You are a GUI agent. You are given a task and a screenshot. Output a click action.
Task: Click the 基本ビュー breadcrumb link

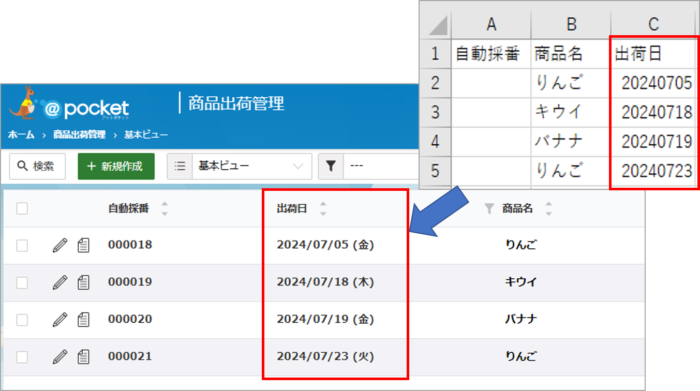coord(146,134)
